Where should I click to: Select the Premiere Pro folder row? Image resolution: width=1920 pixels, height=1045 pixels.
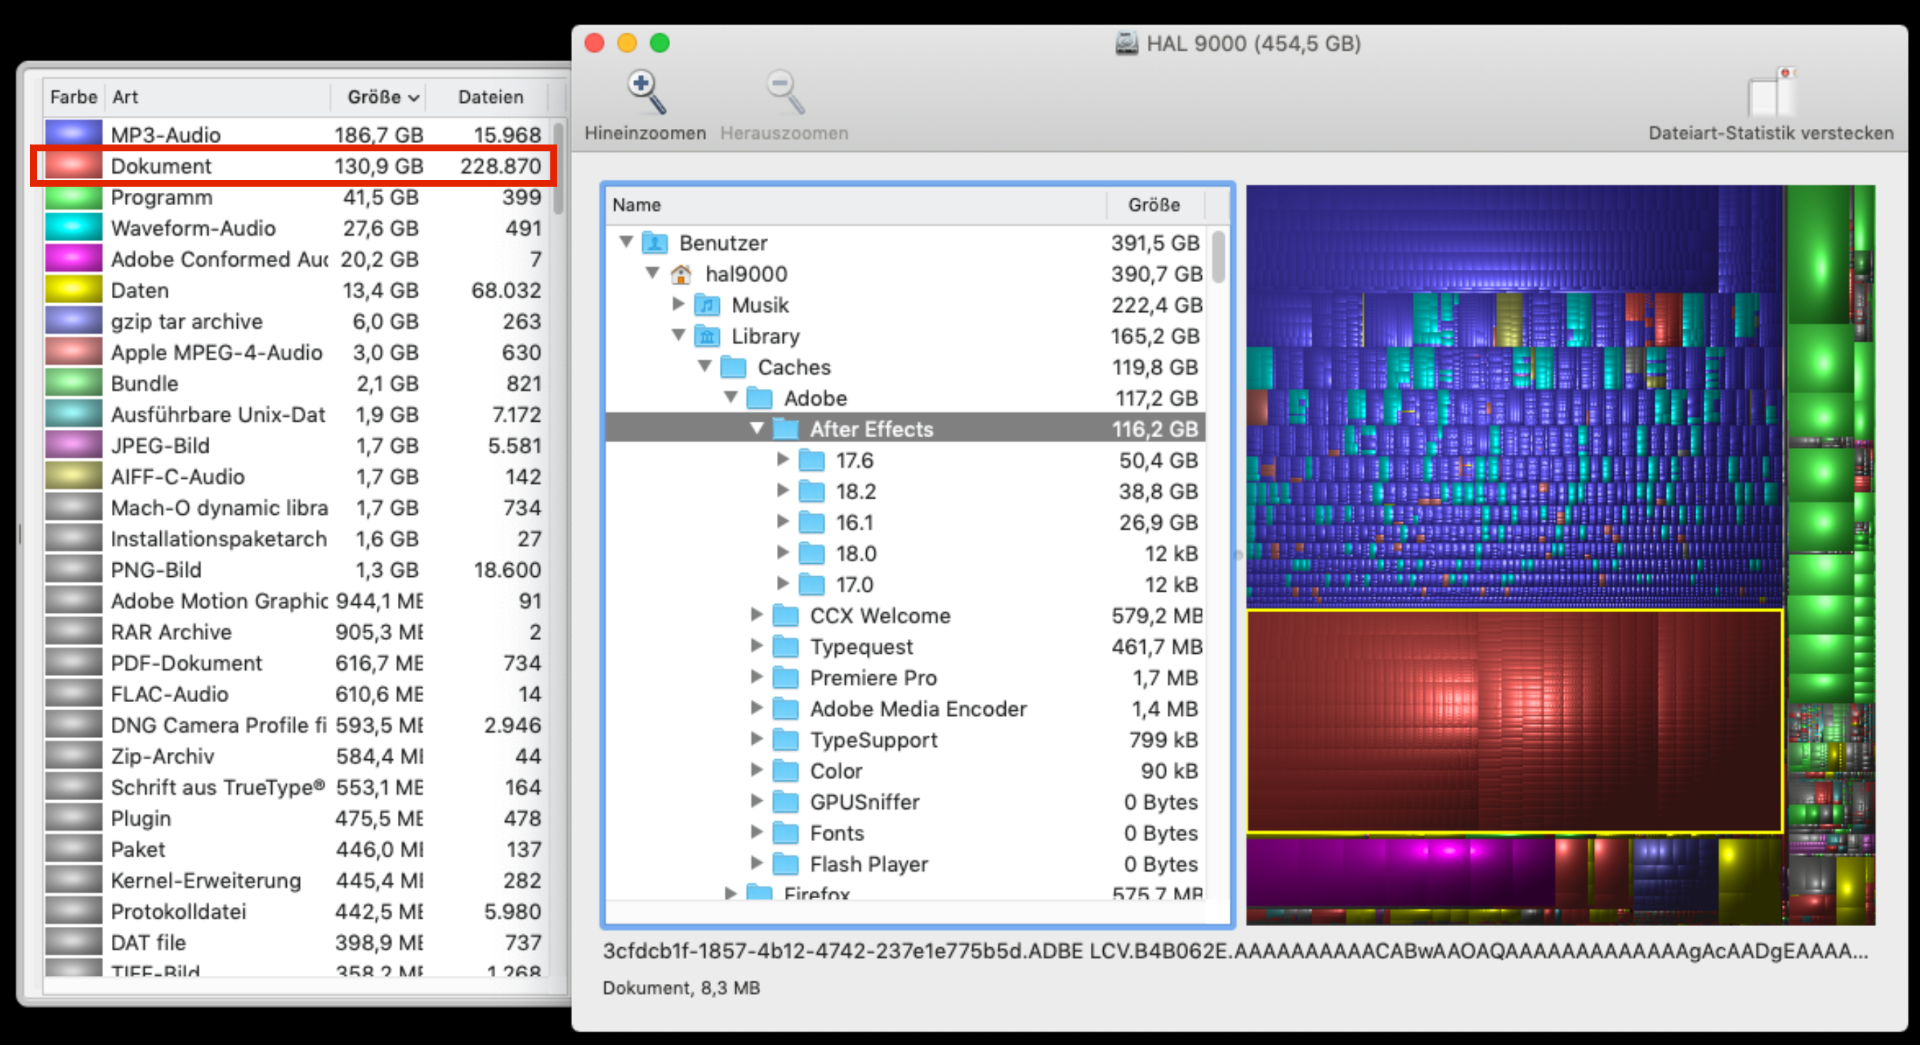[x=873, y=678]
